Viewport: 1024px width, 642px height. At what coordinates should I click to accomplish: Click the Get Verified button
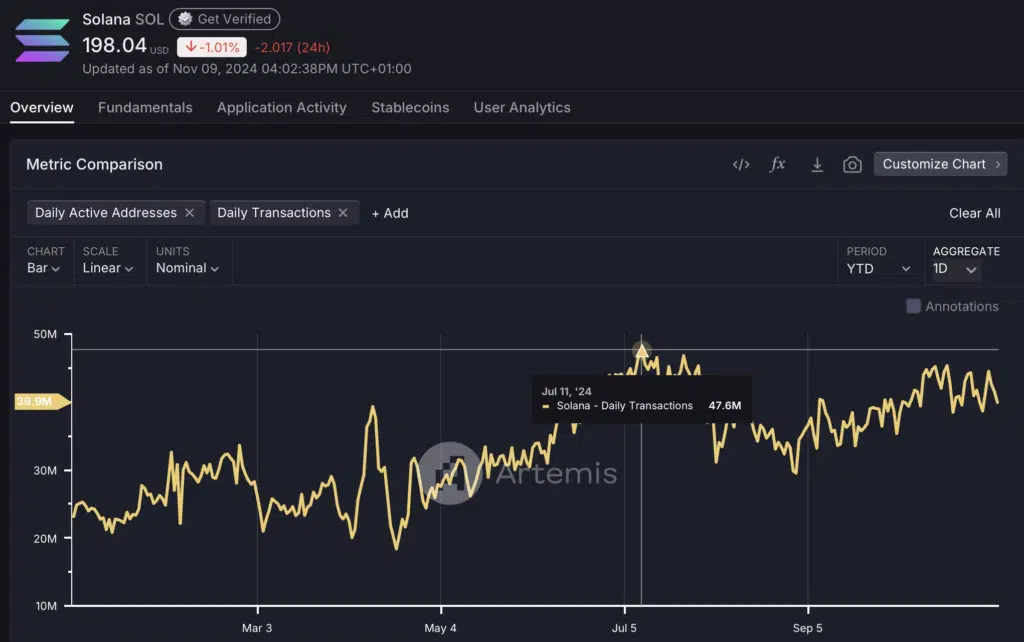[x=225, y=19]
